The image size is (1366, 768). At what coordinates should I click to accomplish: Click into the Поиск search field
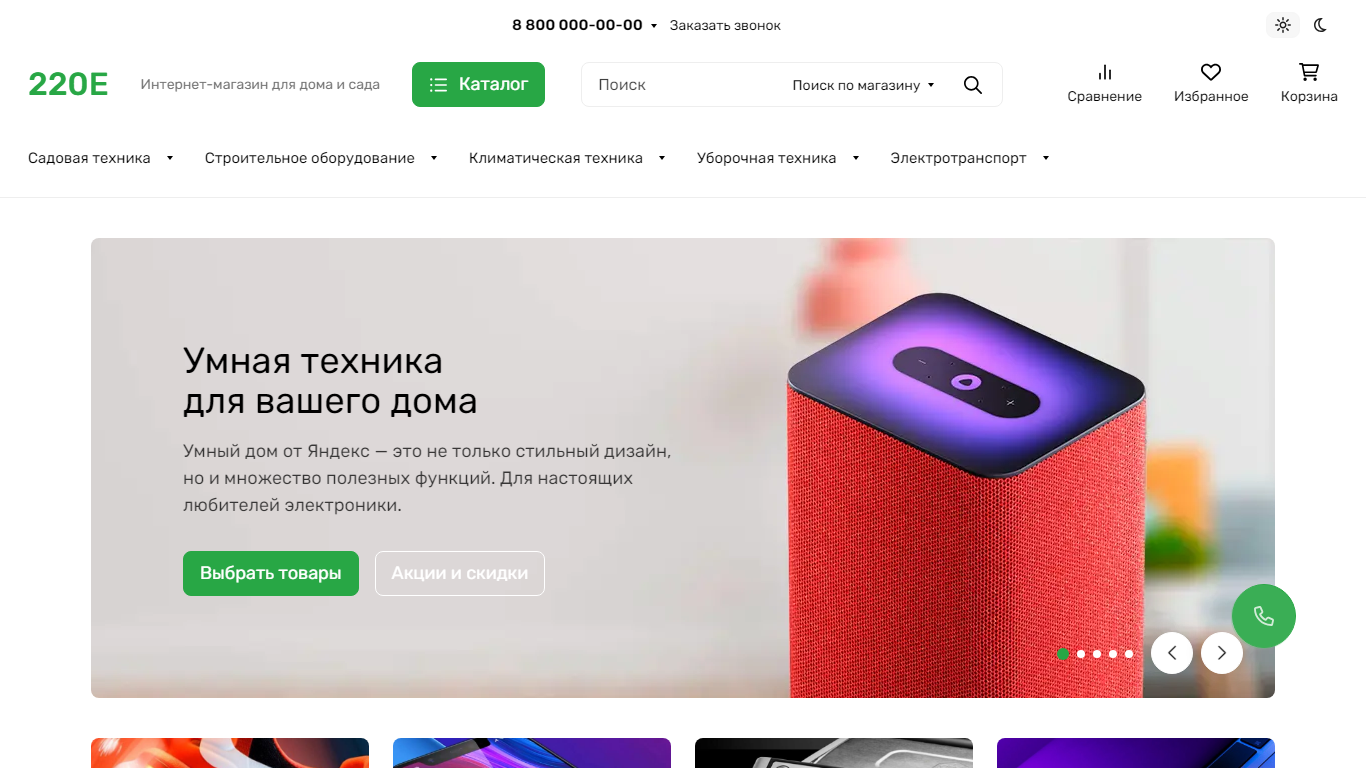coord(685,85)
